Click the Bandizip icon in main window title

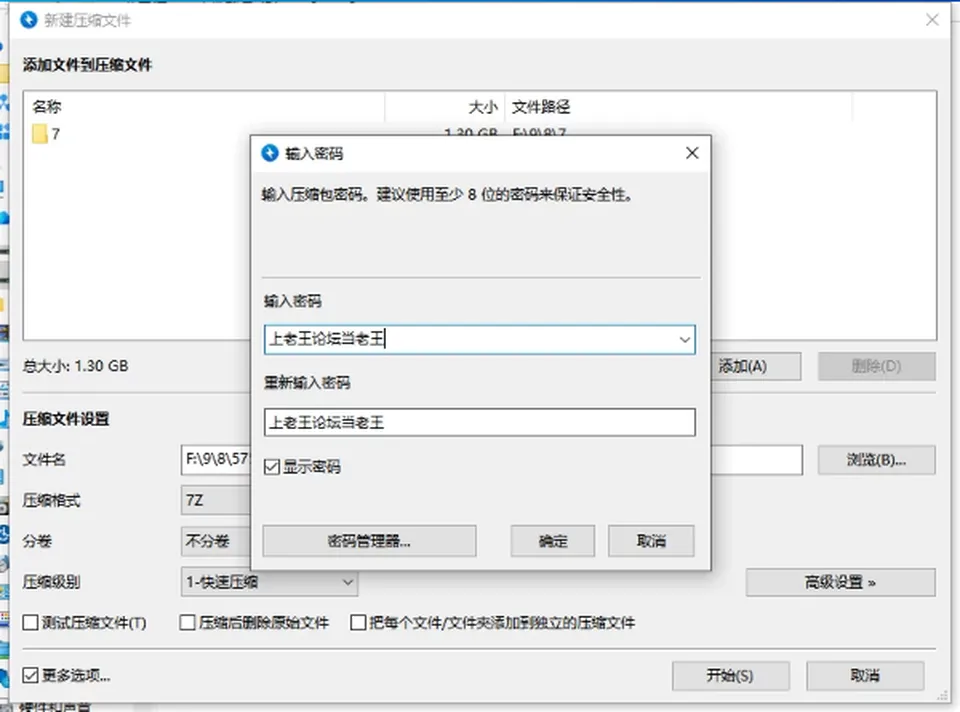29,20
